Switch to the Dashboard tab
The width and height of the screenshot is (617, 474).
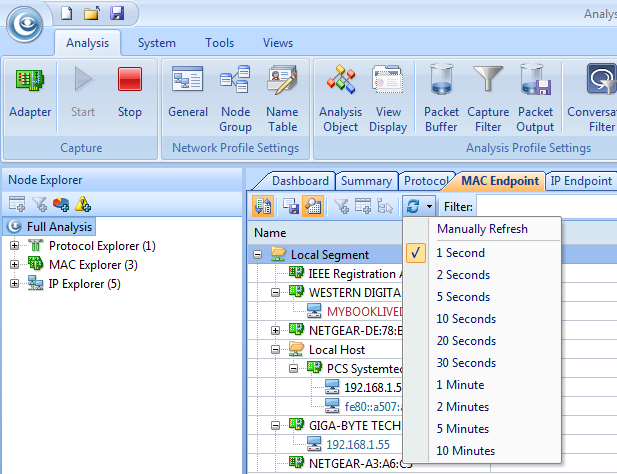pos(300,181)
